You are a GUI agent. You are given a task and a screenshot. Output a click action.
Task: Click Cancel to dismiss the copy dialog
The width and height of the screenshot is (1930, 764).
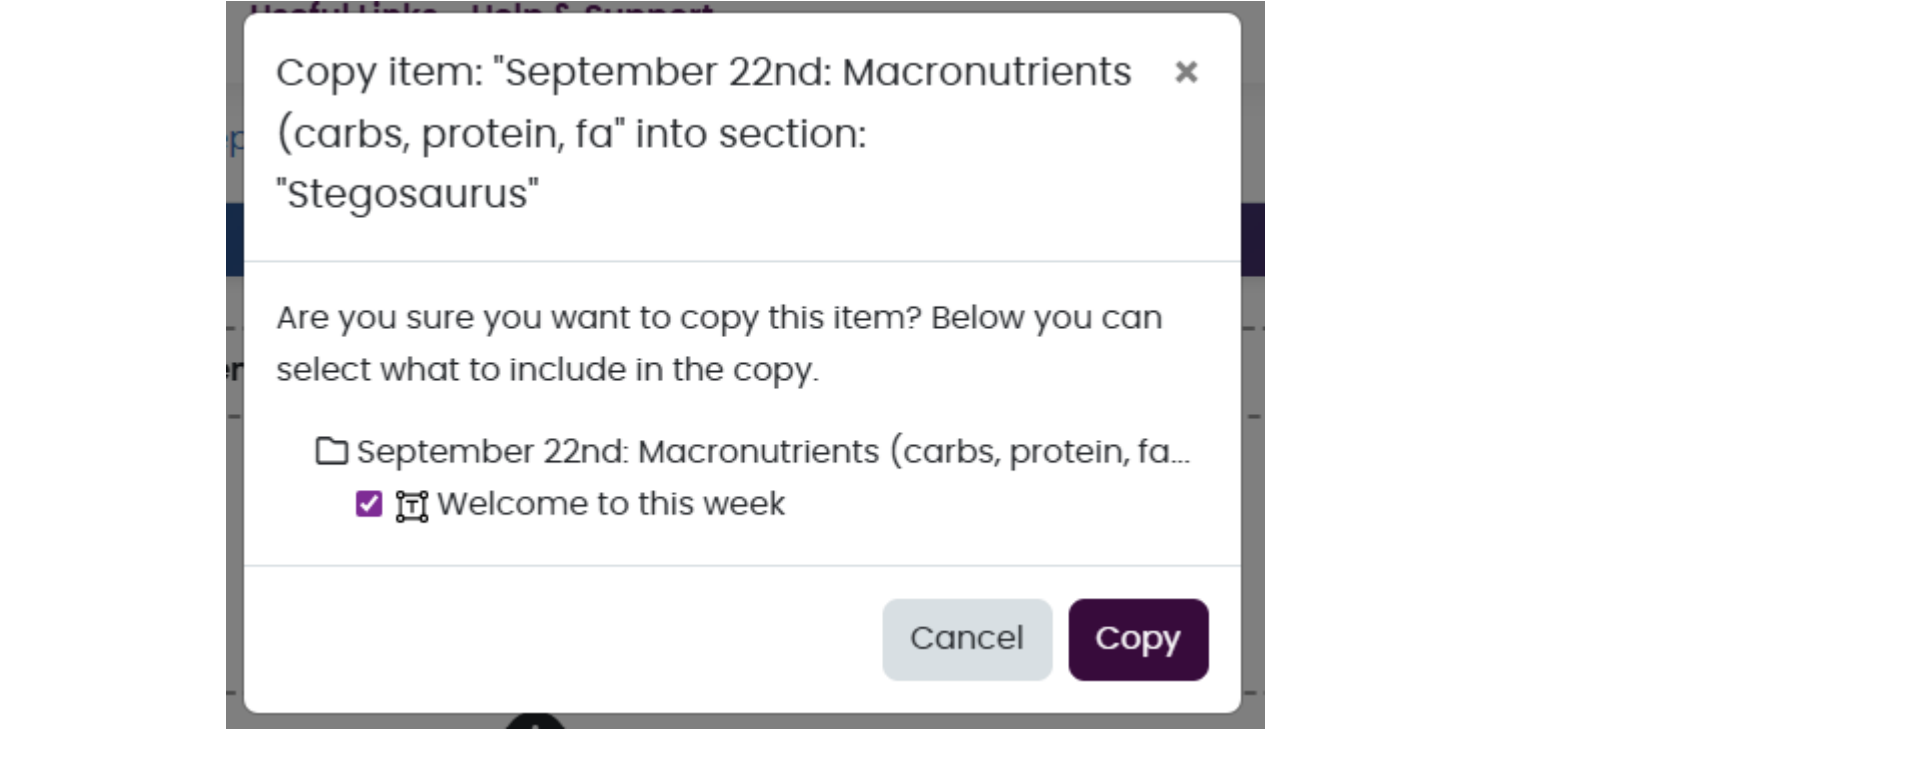pyautogui.click(x=966, y=638)
